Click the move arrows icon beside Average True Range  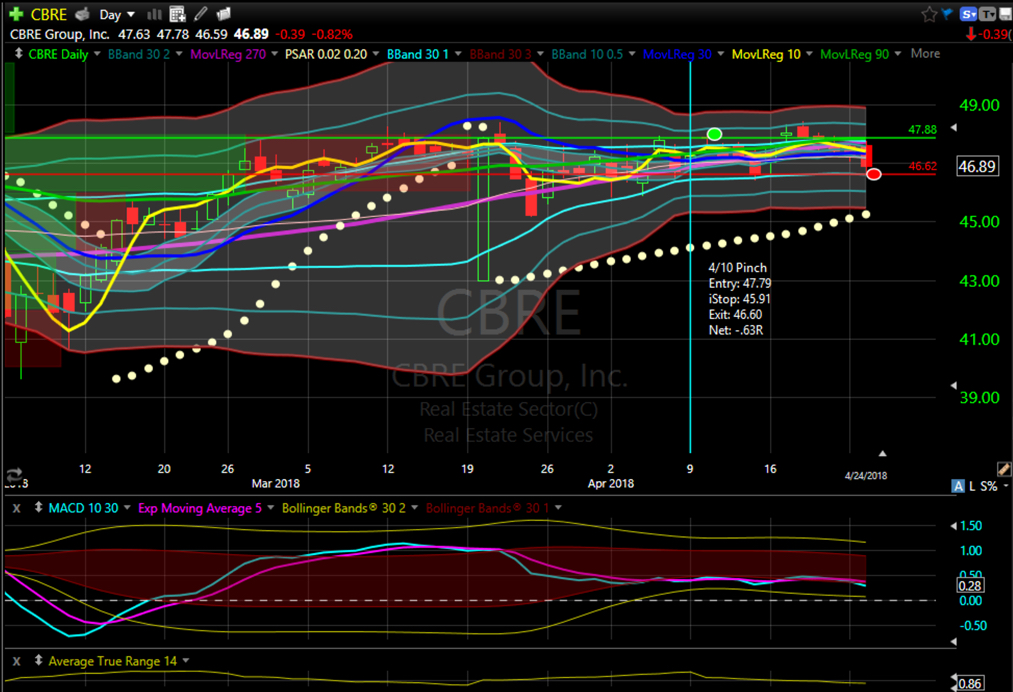click(x=38, y=660)
